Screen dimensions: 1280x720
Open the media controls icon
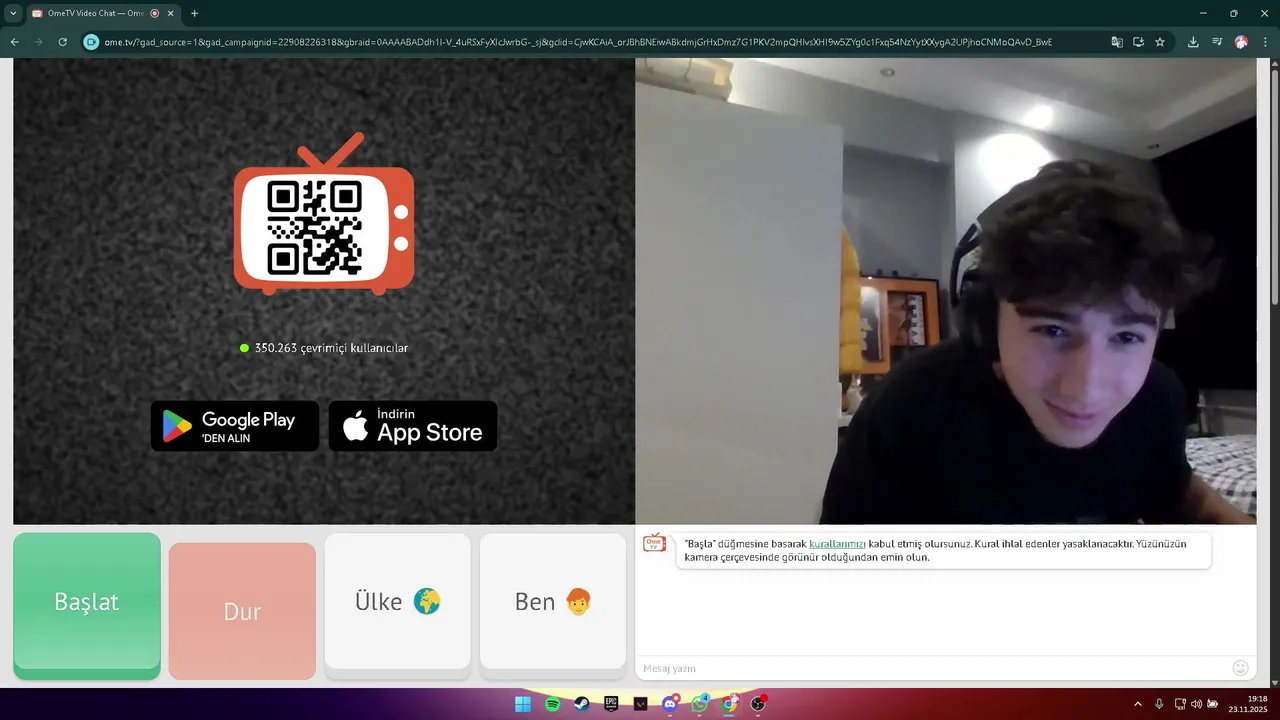[x=1217, y=42]
